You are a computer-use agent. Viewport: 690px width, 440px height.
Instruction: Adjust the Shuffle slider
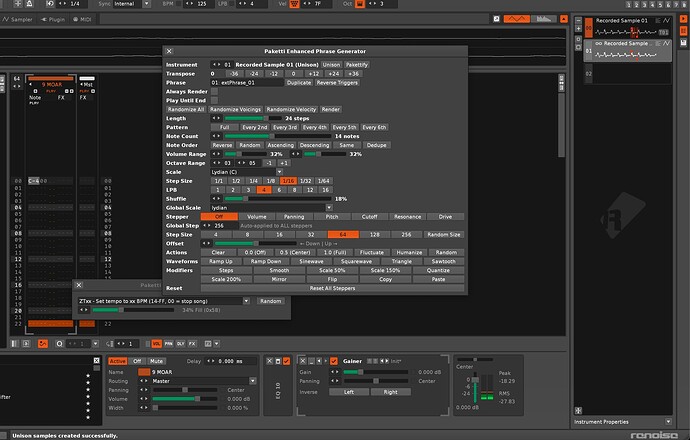278,199
